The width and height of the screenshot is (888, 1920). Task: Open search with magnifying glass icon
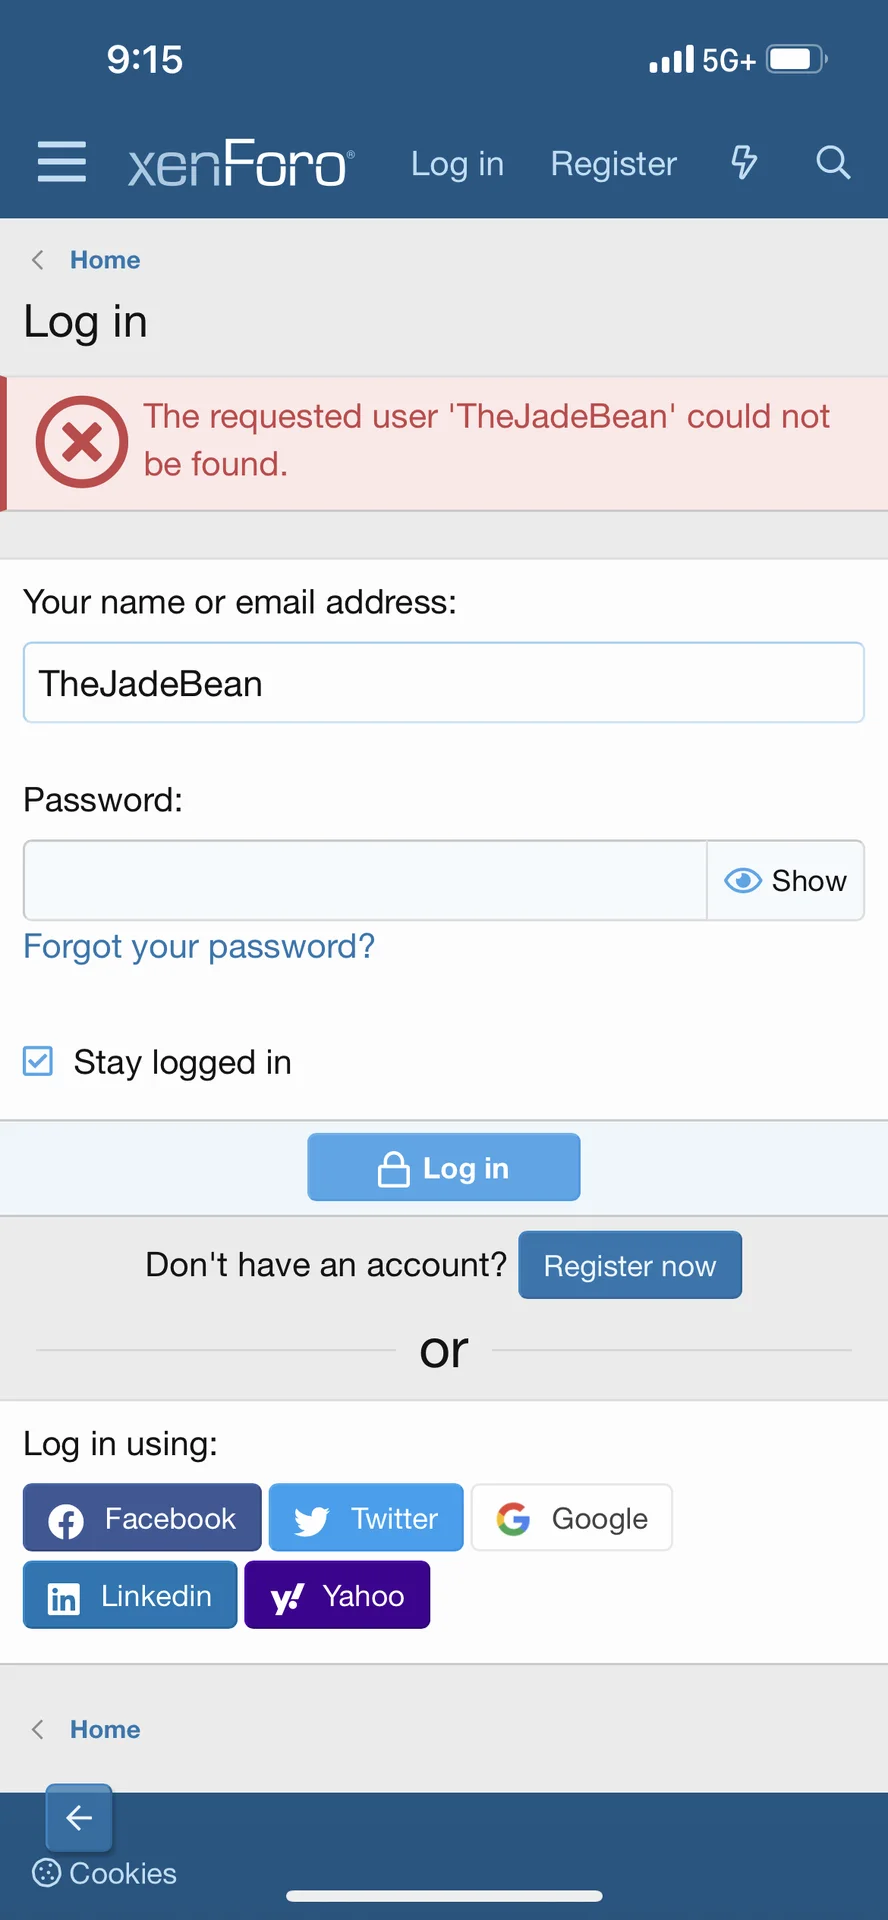832,162
